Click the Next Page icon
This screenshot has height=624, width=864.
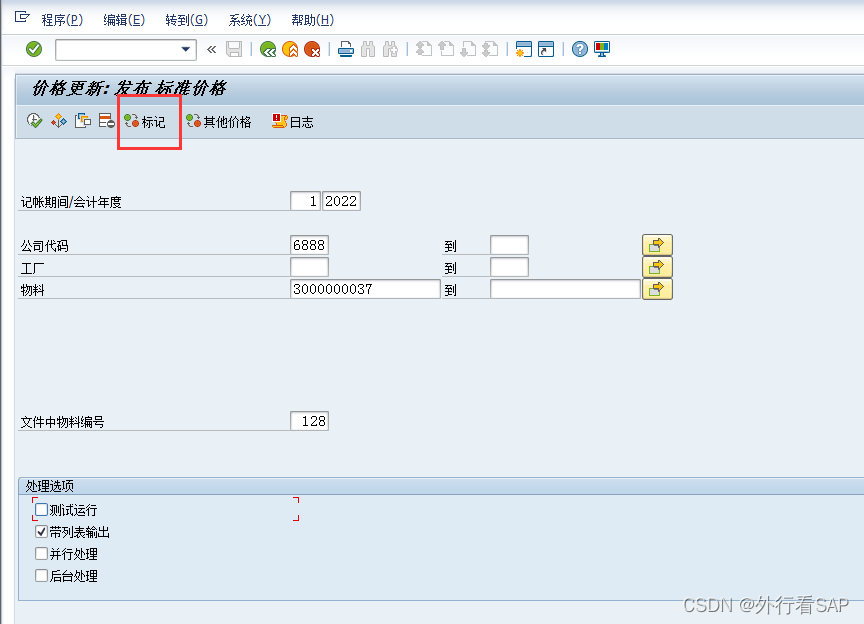[468, 49]
